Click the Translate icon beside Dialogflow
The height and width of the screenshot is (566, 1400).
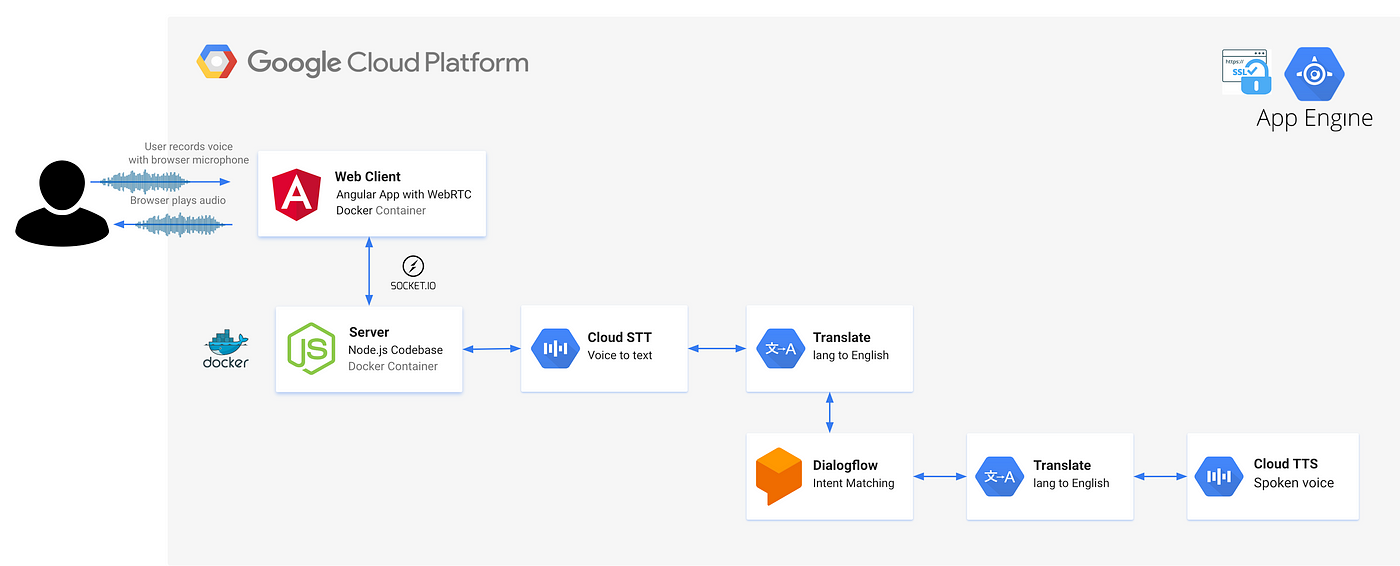click(1000, 477)
